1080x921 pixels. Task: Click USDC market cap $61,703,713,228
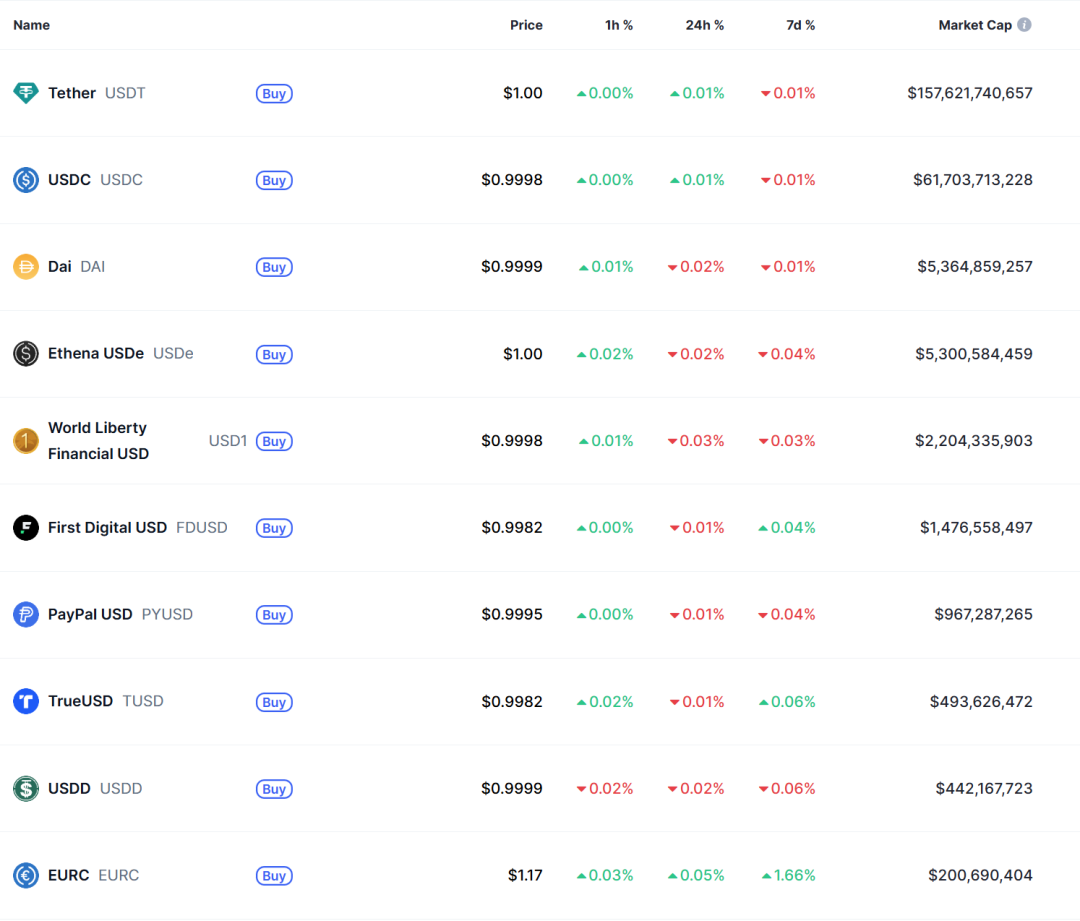pos(973,180)
